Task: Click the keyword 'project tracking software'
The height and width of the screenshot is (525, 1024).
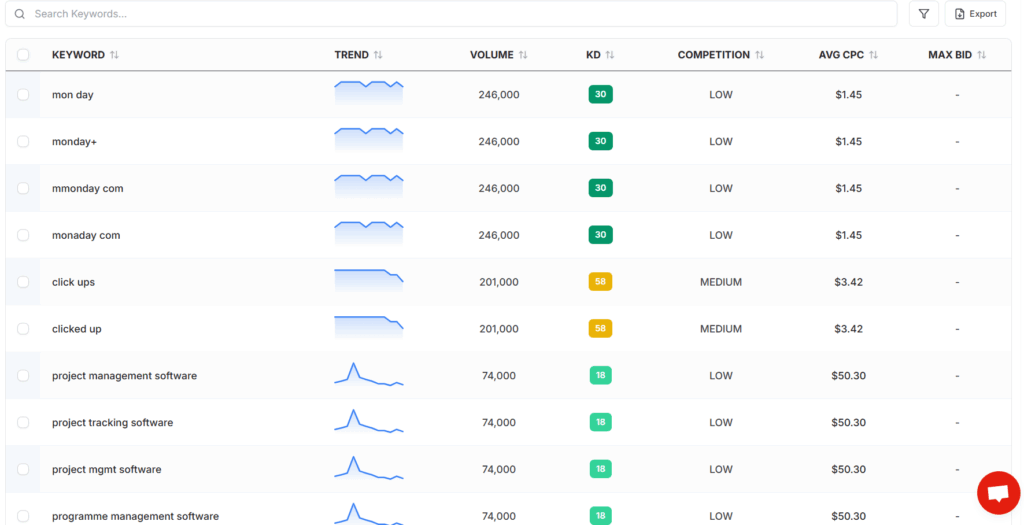Action: [x=112, y=422]
